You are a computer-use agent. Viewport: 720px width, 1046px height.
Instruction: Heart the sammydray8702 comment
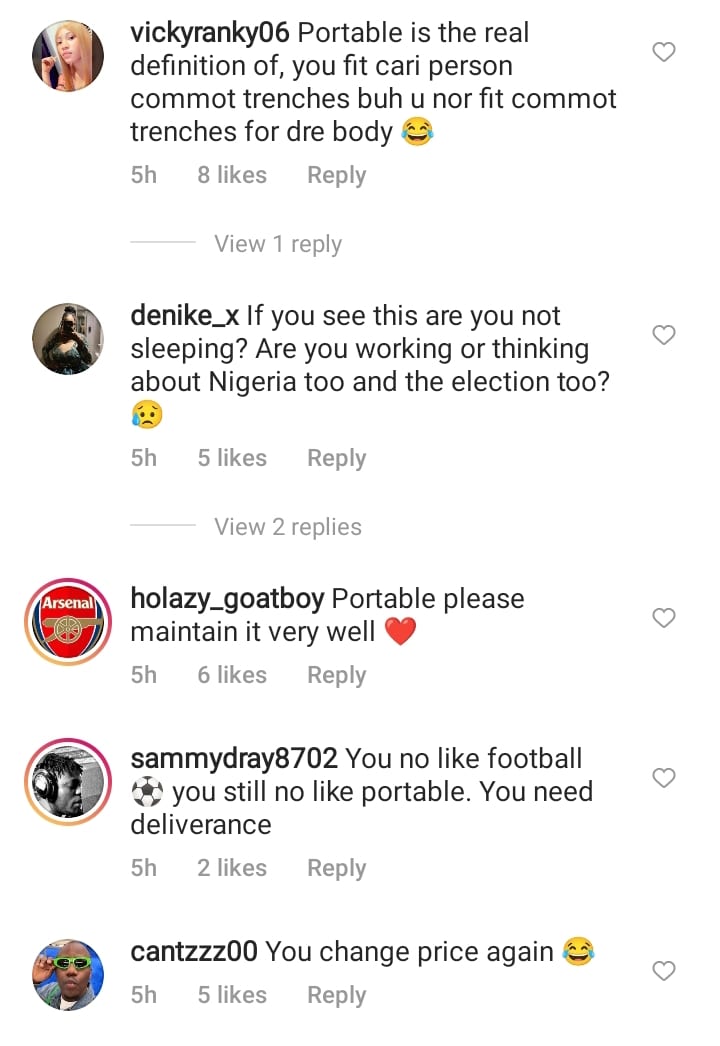[x=664, y=777]
